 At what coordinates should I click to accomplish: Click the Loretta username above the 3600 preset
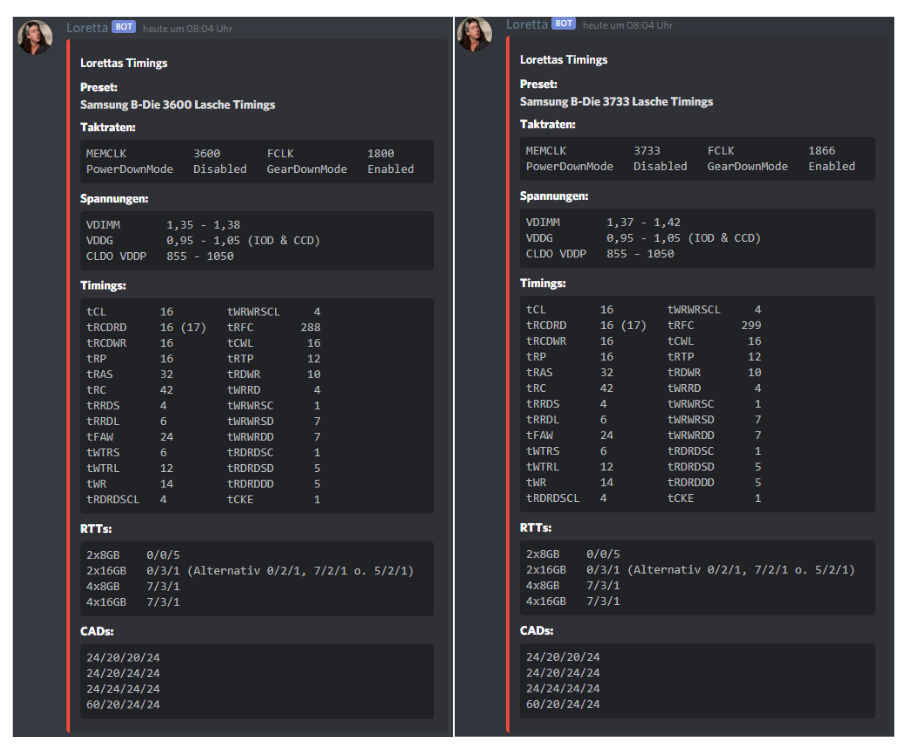click(87, 27)
